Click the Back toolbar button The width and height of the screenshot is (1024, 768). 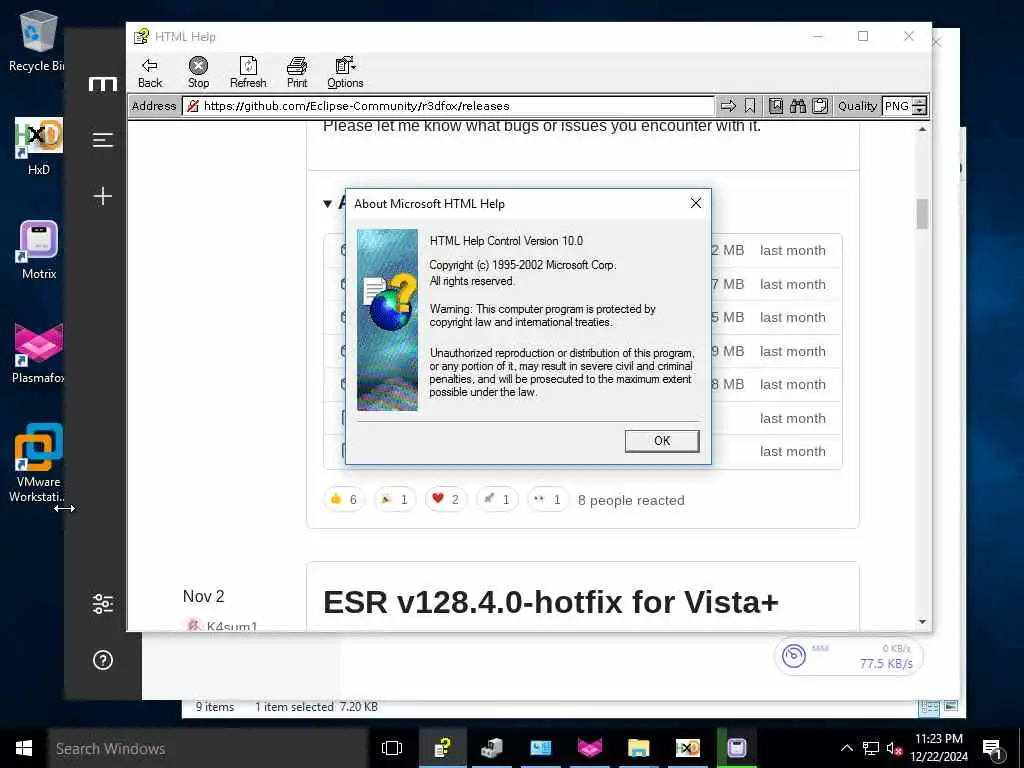[x=150, y=72]
